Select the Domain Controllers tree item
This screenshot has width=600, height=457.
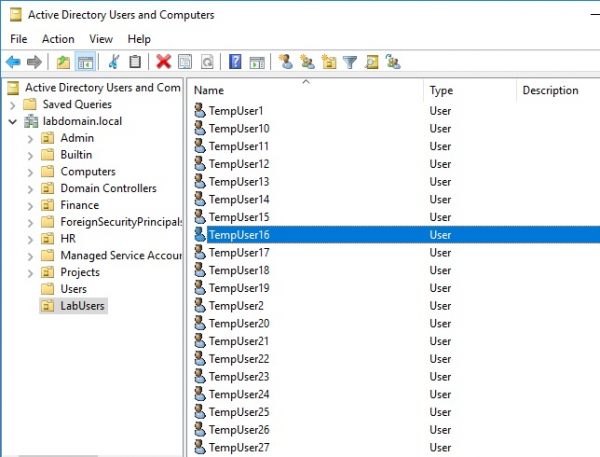pyautogui.click(x=108, y=188)
